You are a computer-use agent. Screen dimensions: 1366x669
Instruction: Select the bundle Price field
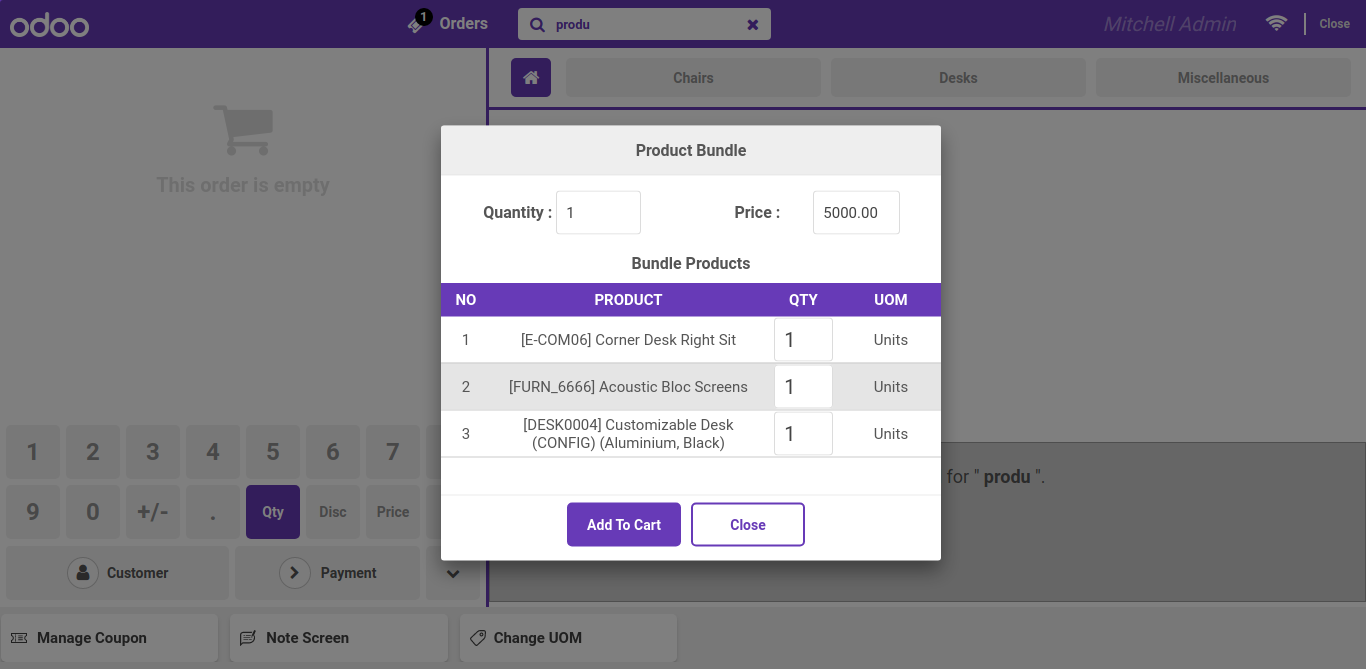(856, 213)
